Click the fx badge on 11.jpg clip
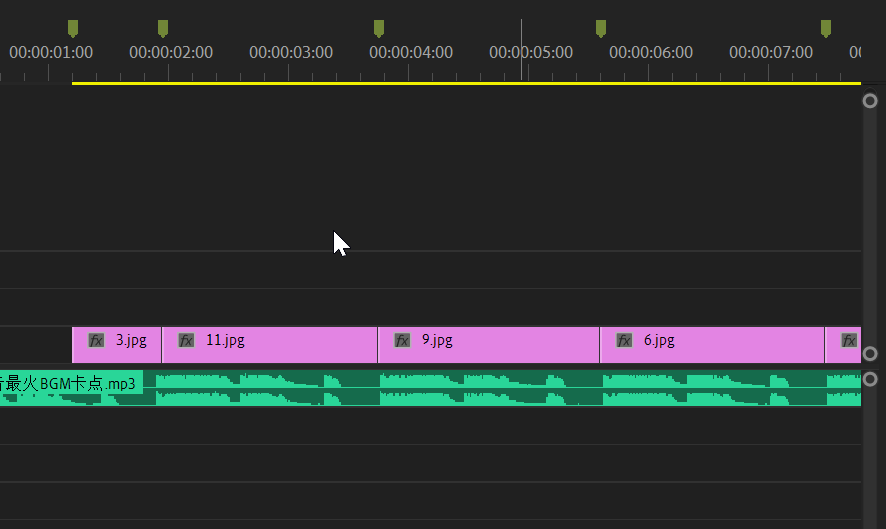The height and width of the screenshot is (529, 886). coord(186,341)
